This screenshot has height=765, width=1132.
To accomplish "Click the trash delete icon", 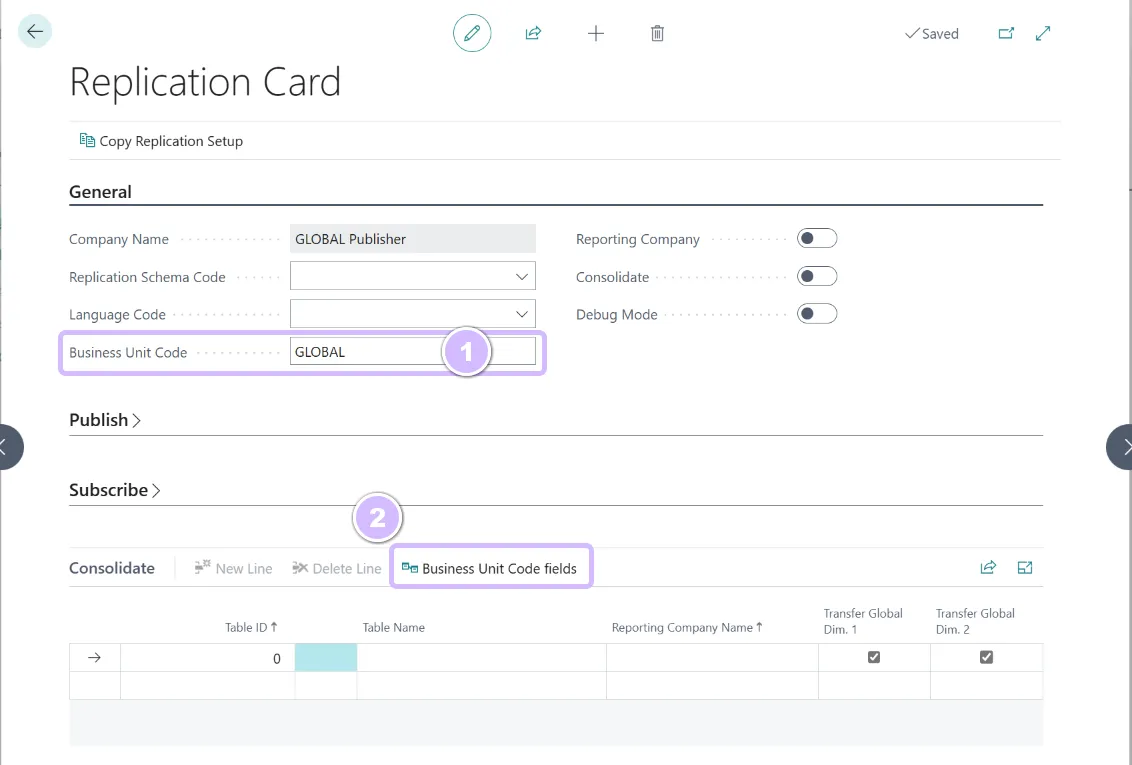I will pyautogui.click(x=657, y=33).
